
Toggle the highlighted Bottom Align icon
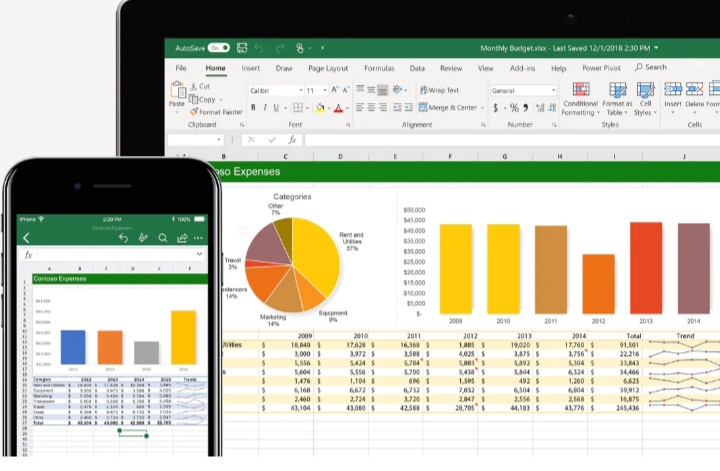point(382,90)
